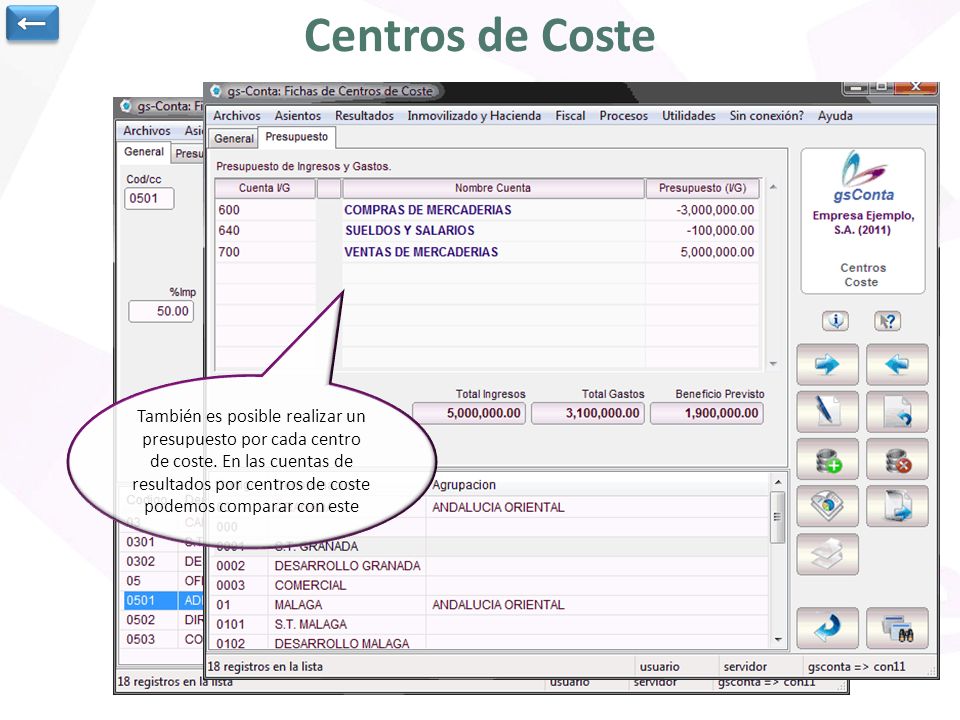The width and height of the screenshot is (960, 720).
Task: Open the Asientos menu
Action: (x=298, y=116)
